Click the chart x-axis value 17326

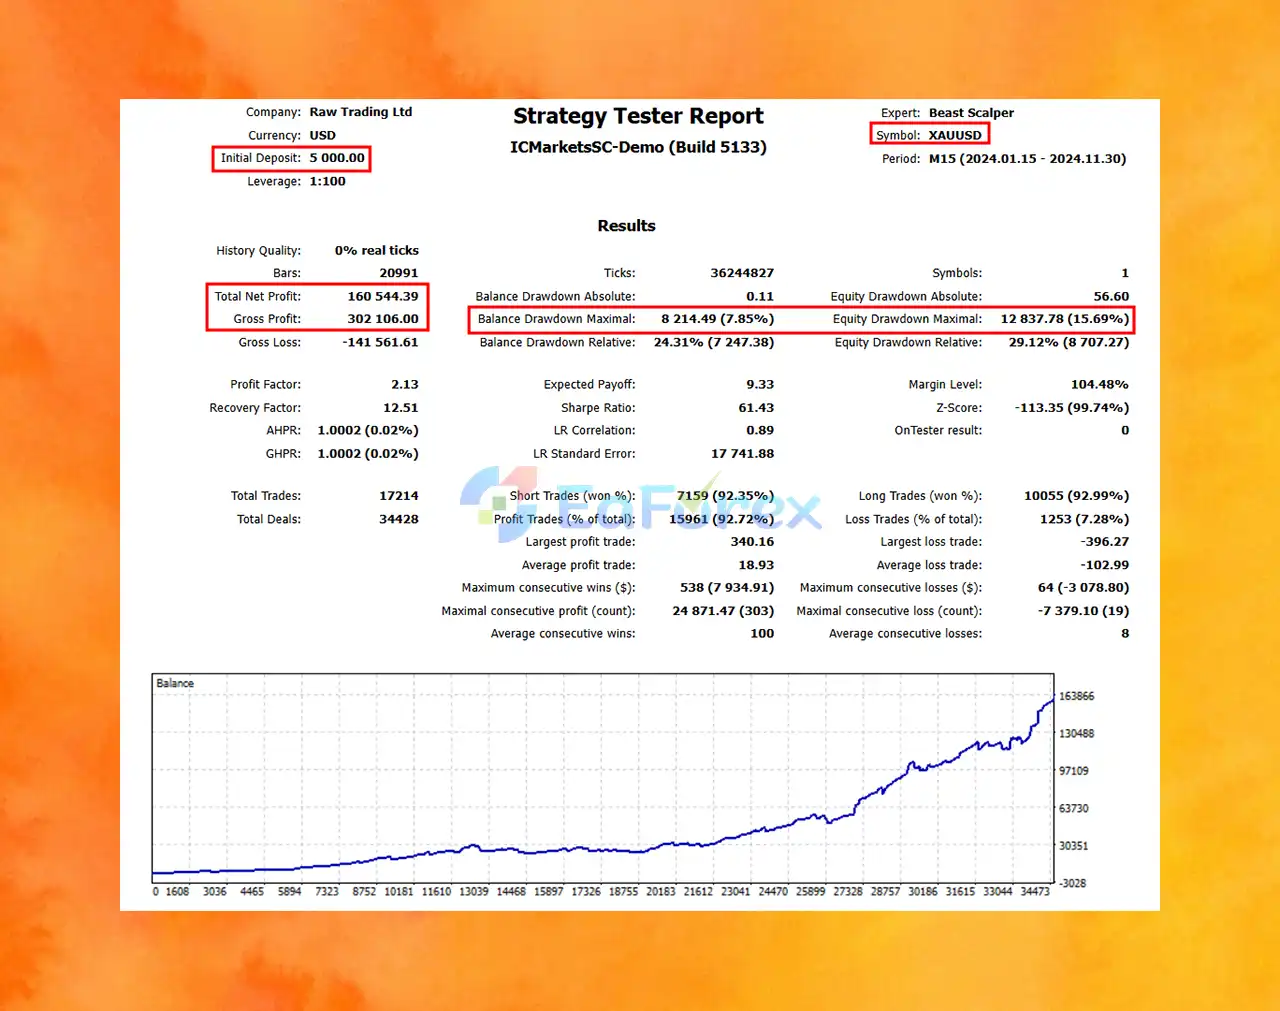pos(586,891)
